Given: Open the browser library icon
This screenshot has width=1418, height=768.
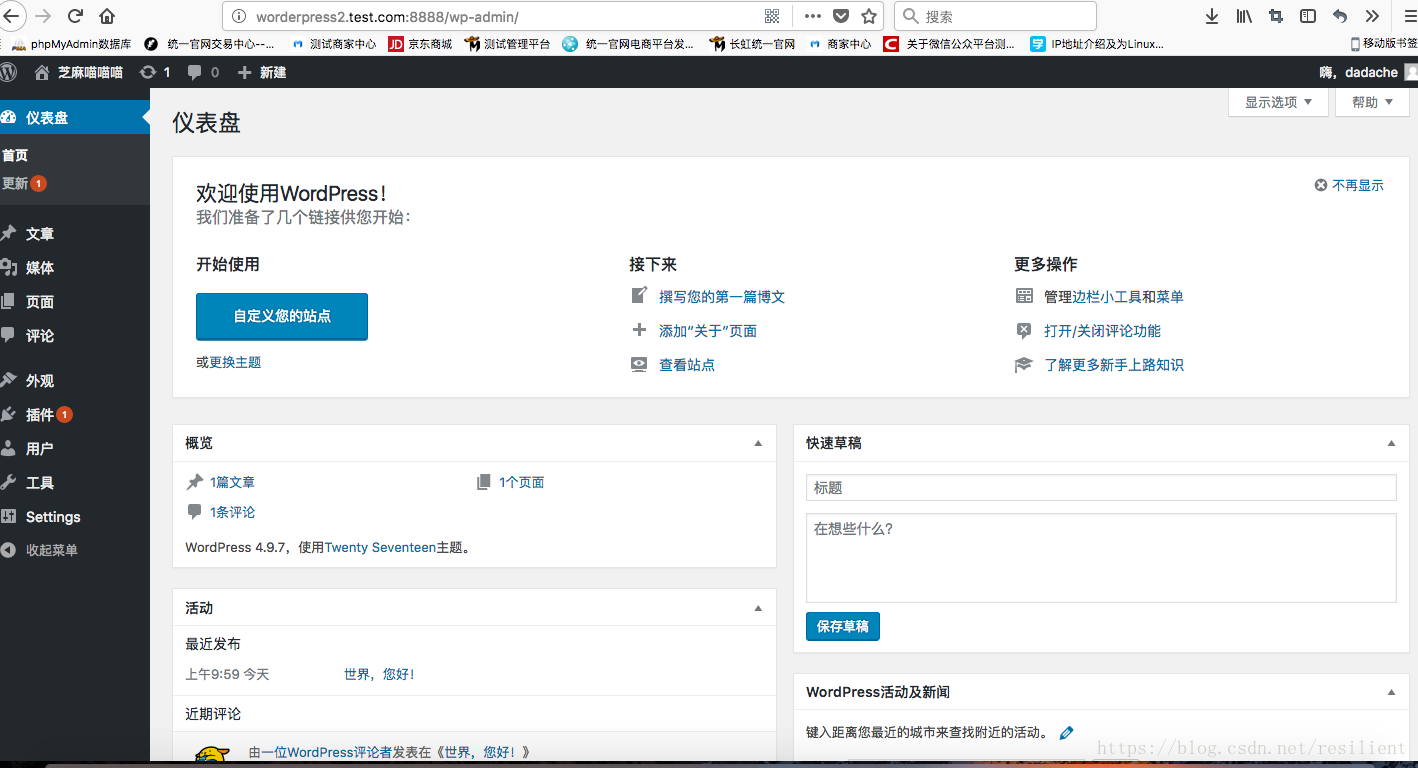Looking at the screenshot, I should [1244, 16].
